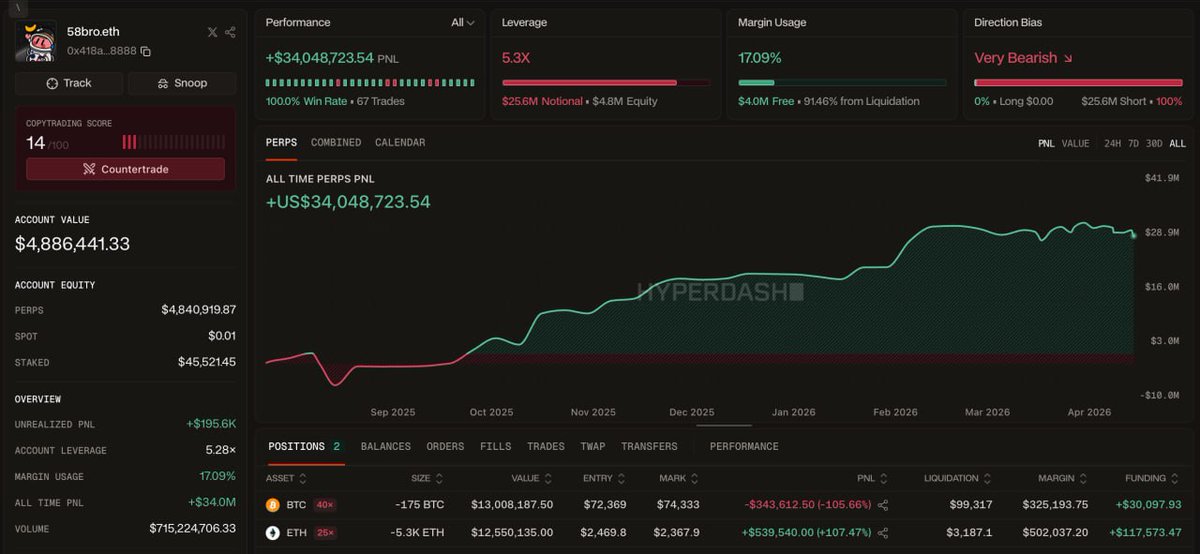The image size is (1200, 554).
Task: Open the TWAP tab
Action: click(593, 447)
